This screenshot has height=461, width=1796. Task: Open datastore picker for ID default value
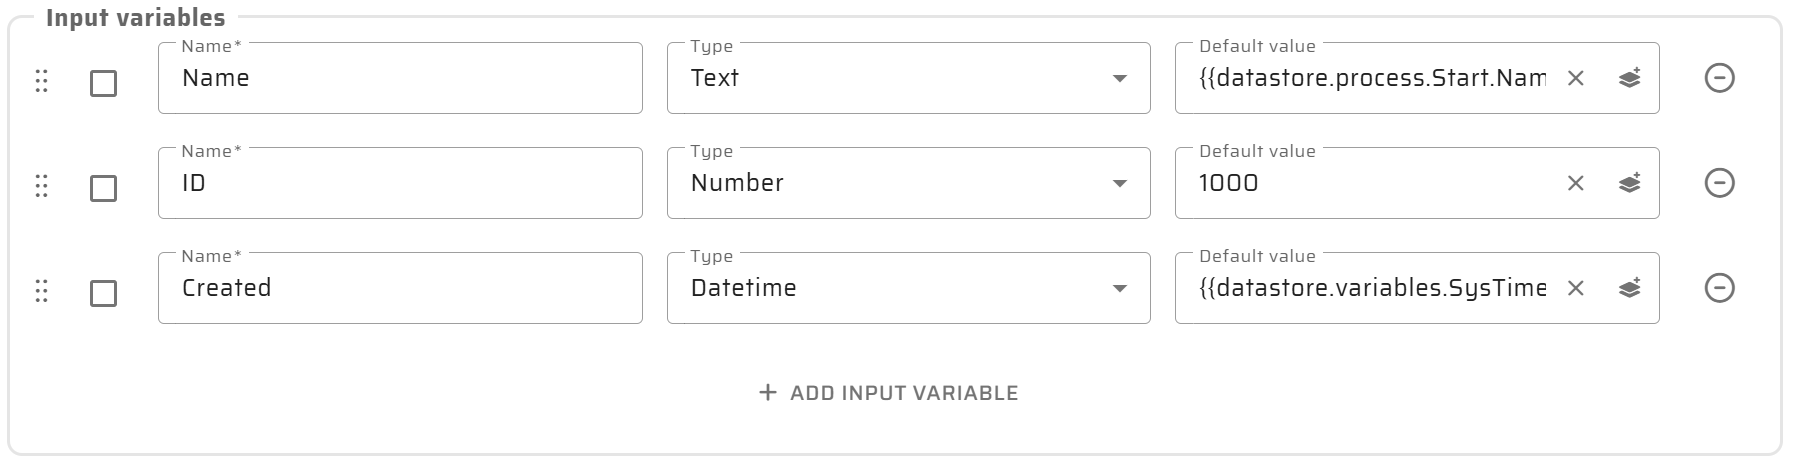point(1629,183)
